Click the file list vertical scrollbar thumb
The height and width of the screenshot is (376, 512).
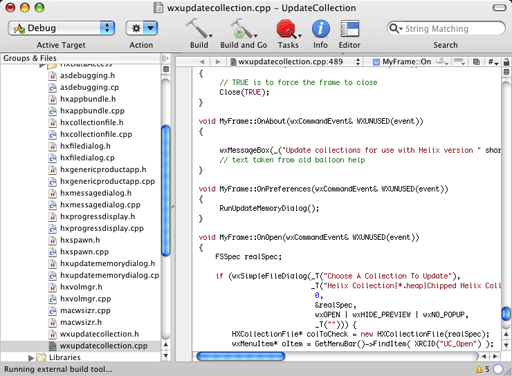coord(166,191)
